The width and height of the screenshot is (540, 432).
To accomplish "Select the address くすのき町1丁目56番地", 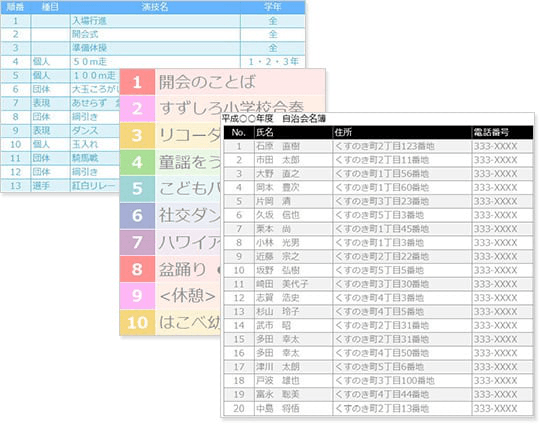I will click(x=382, y=174).
